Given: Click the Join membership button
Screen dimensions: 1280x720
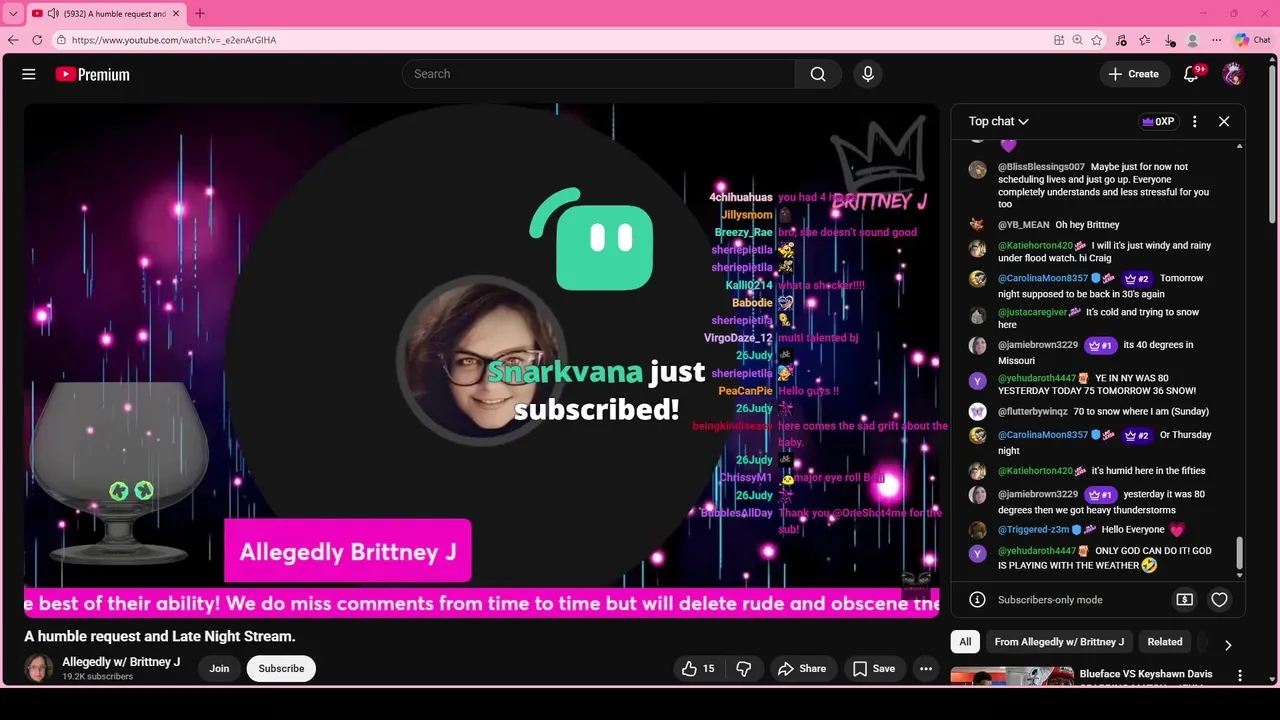Looking at the screenshot, I should (219, 669).
